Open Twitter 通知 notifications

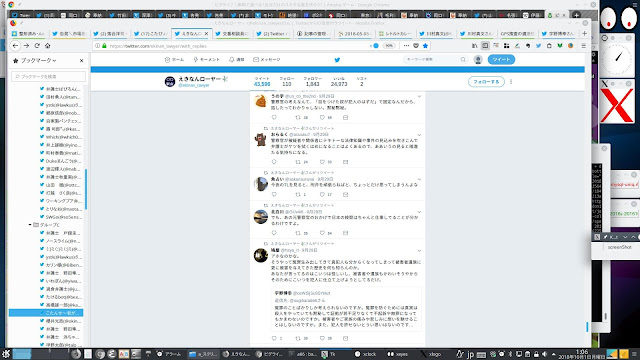237,60
